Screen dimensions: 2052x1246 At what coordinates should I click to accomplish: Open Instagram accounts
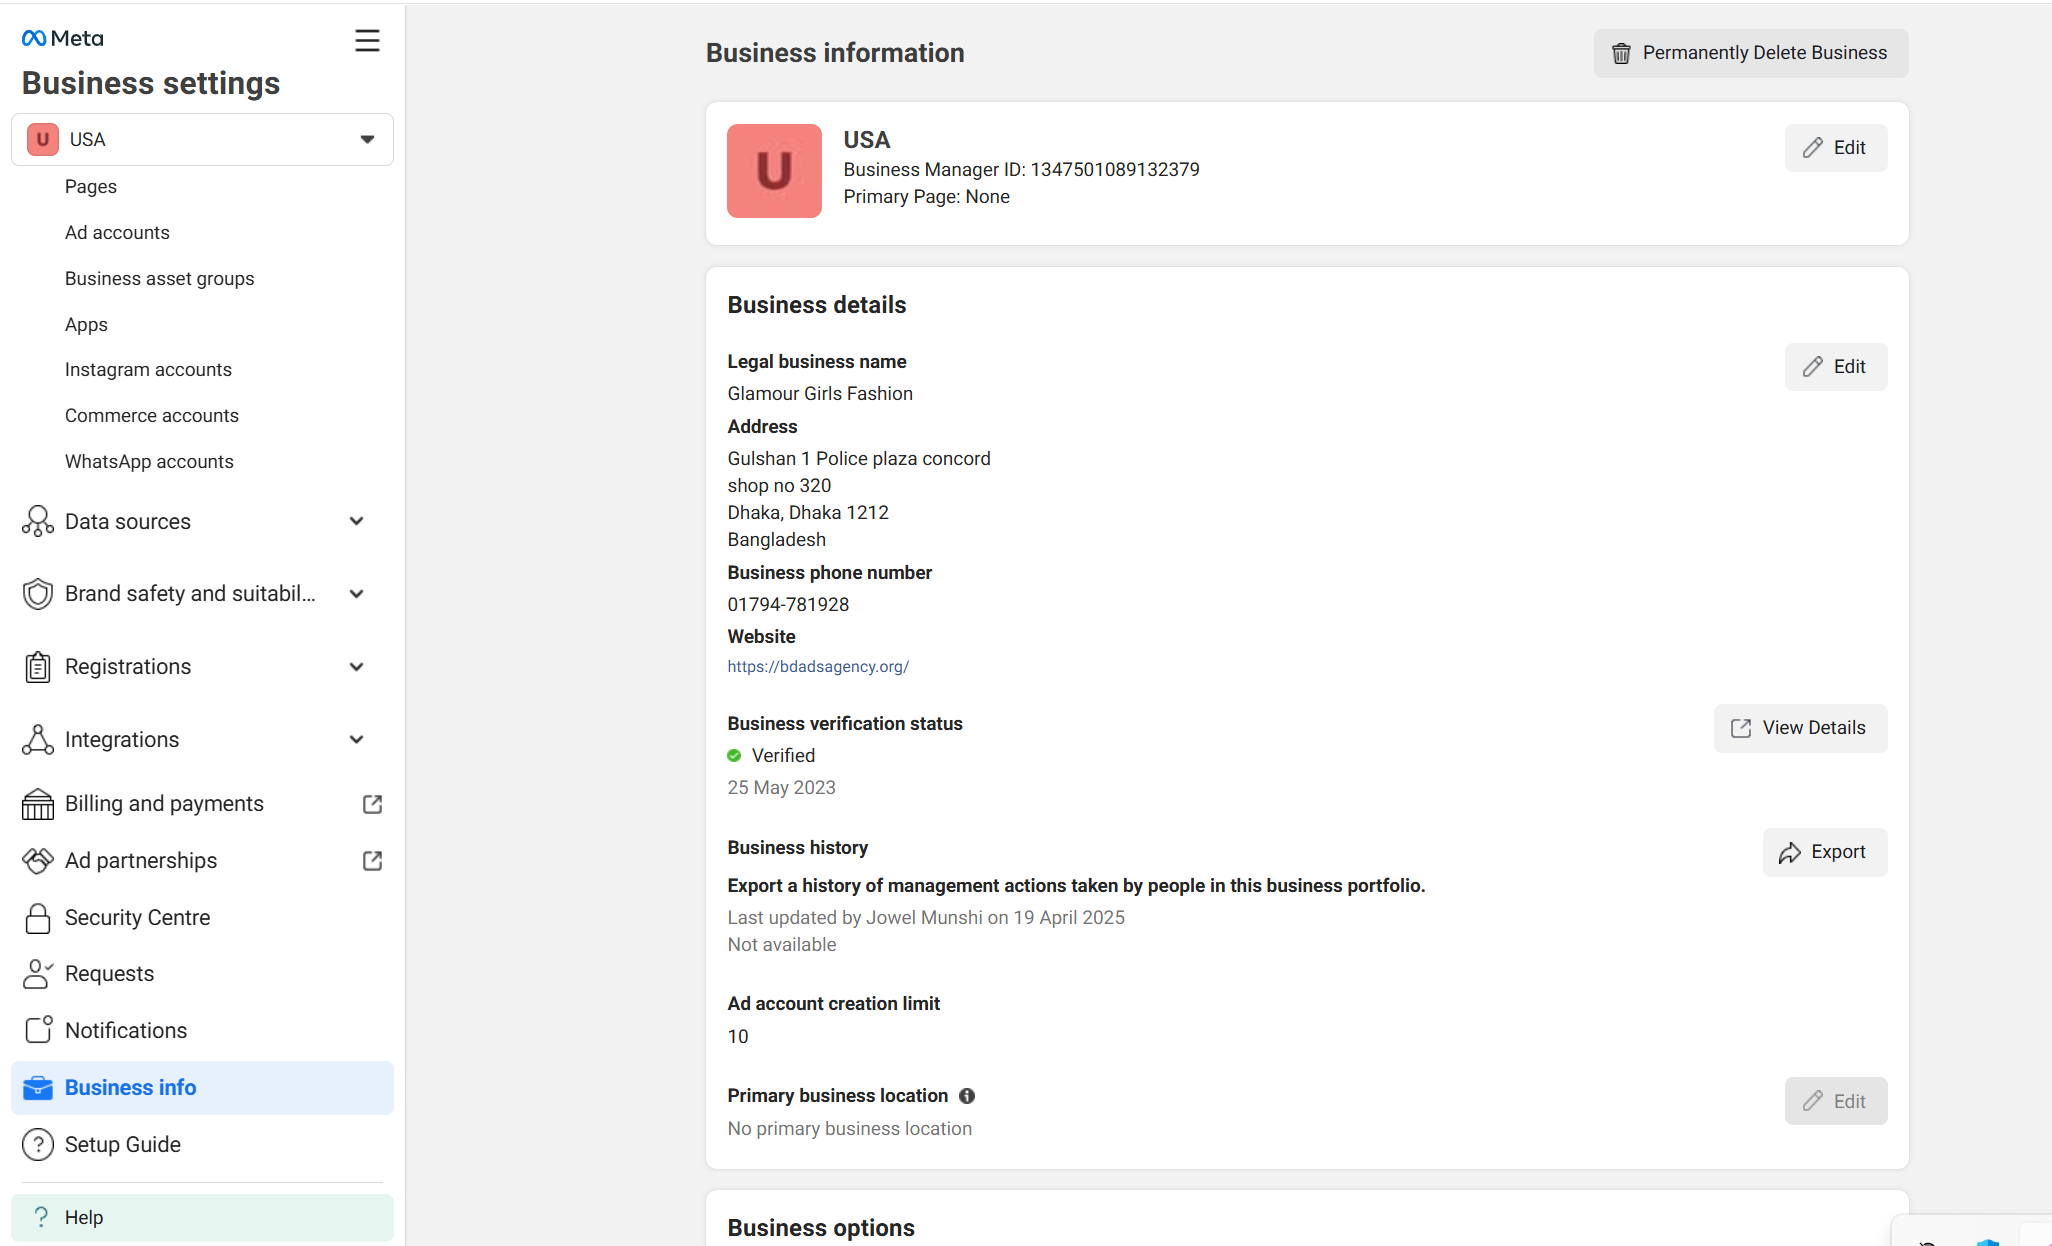[148, 369]
